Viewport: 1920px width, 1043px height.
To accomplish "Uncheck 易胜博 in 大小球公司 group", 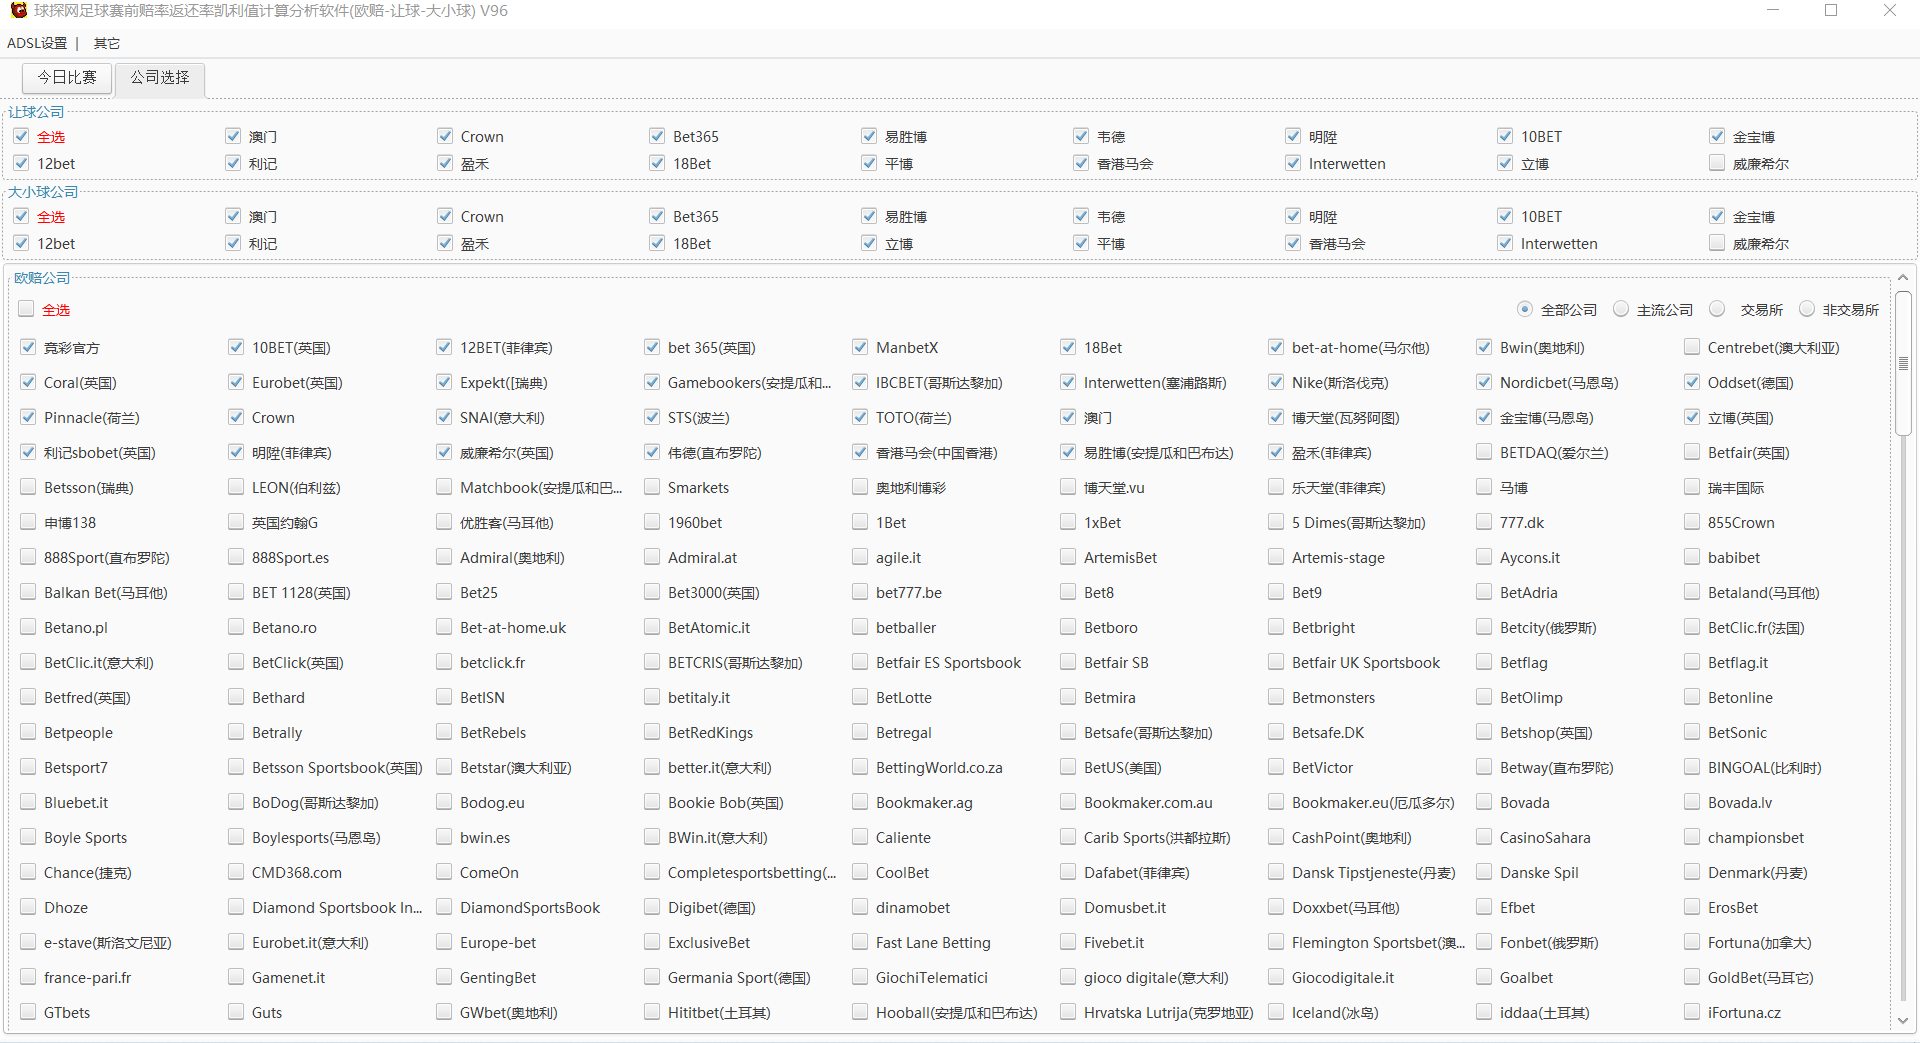I will click(x=869, y=216).
